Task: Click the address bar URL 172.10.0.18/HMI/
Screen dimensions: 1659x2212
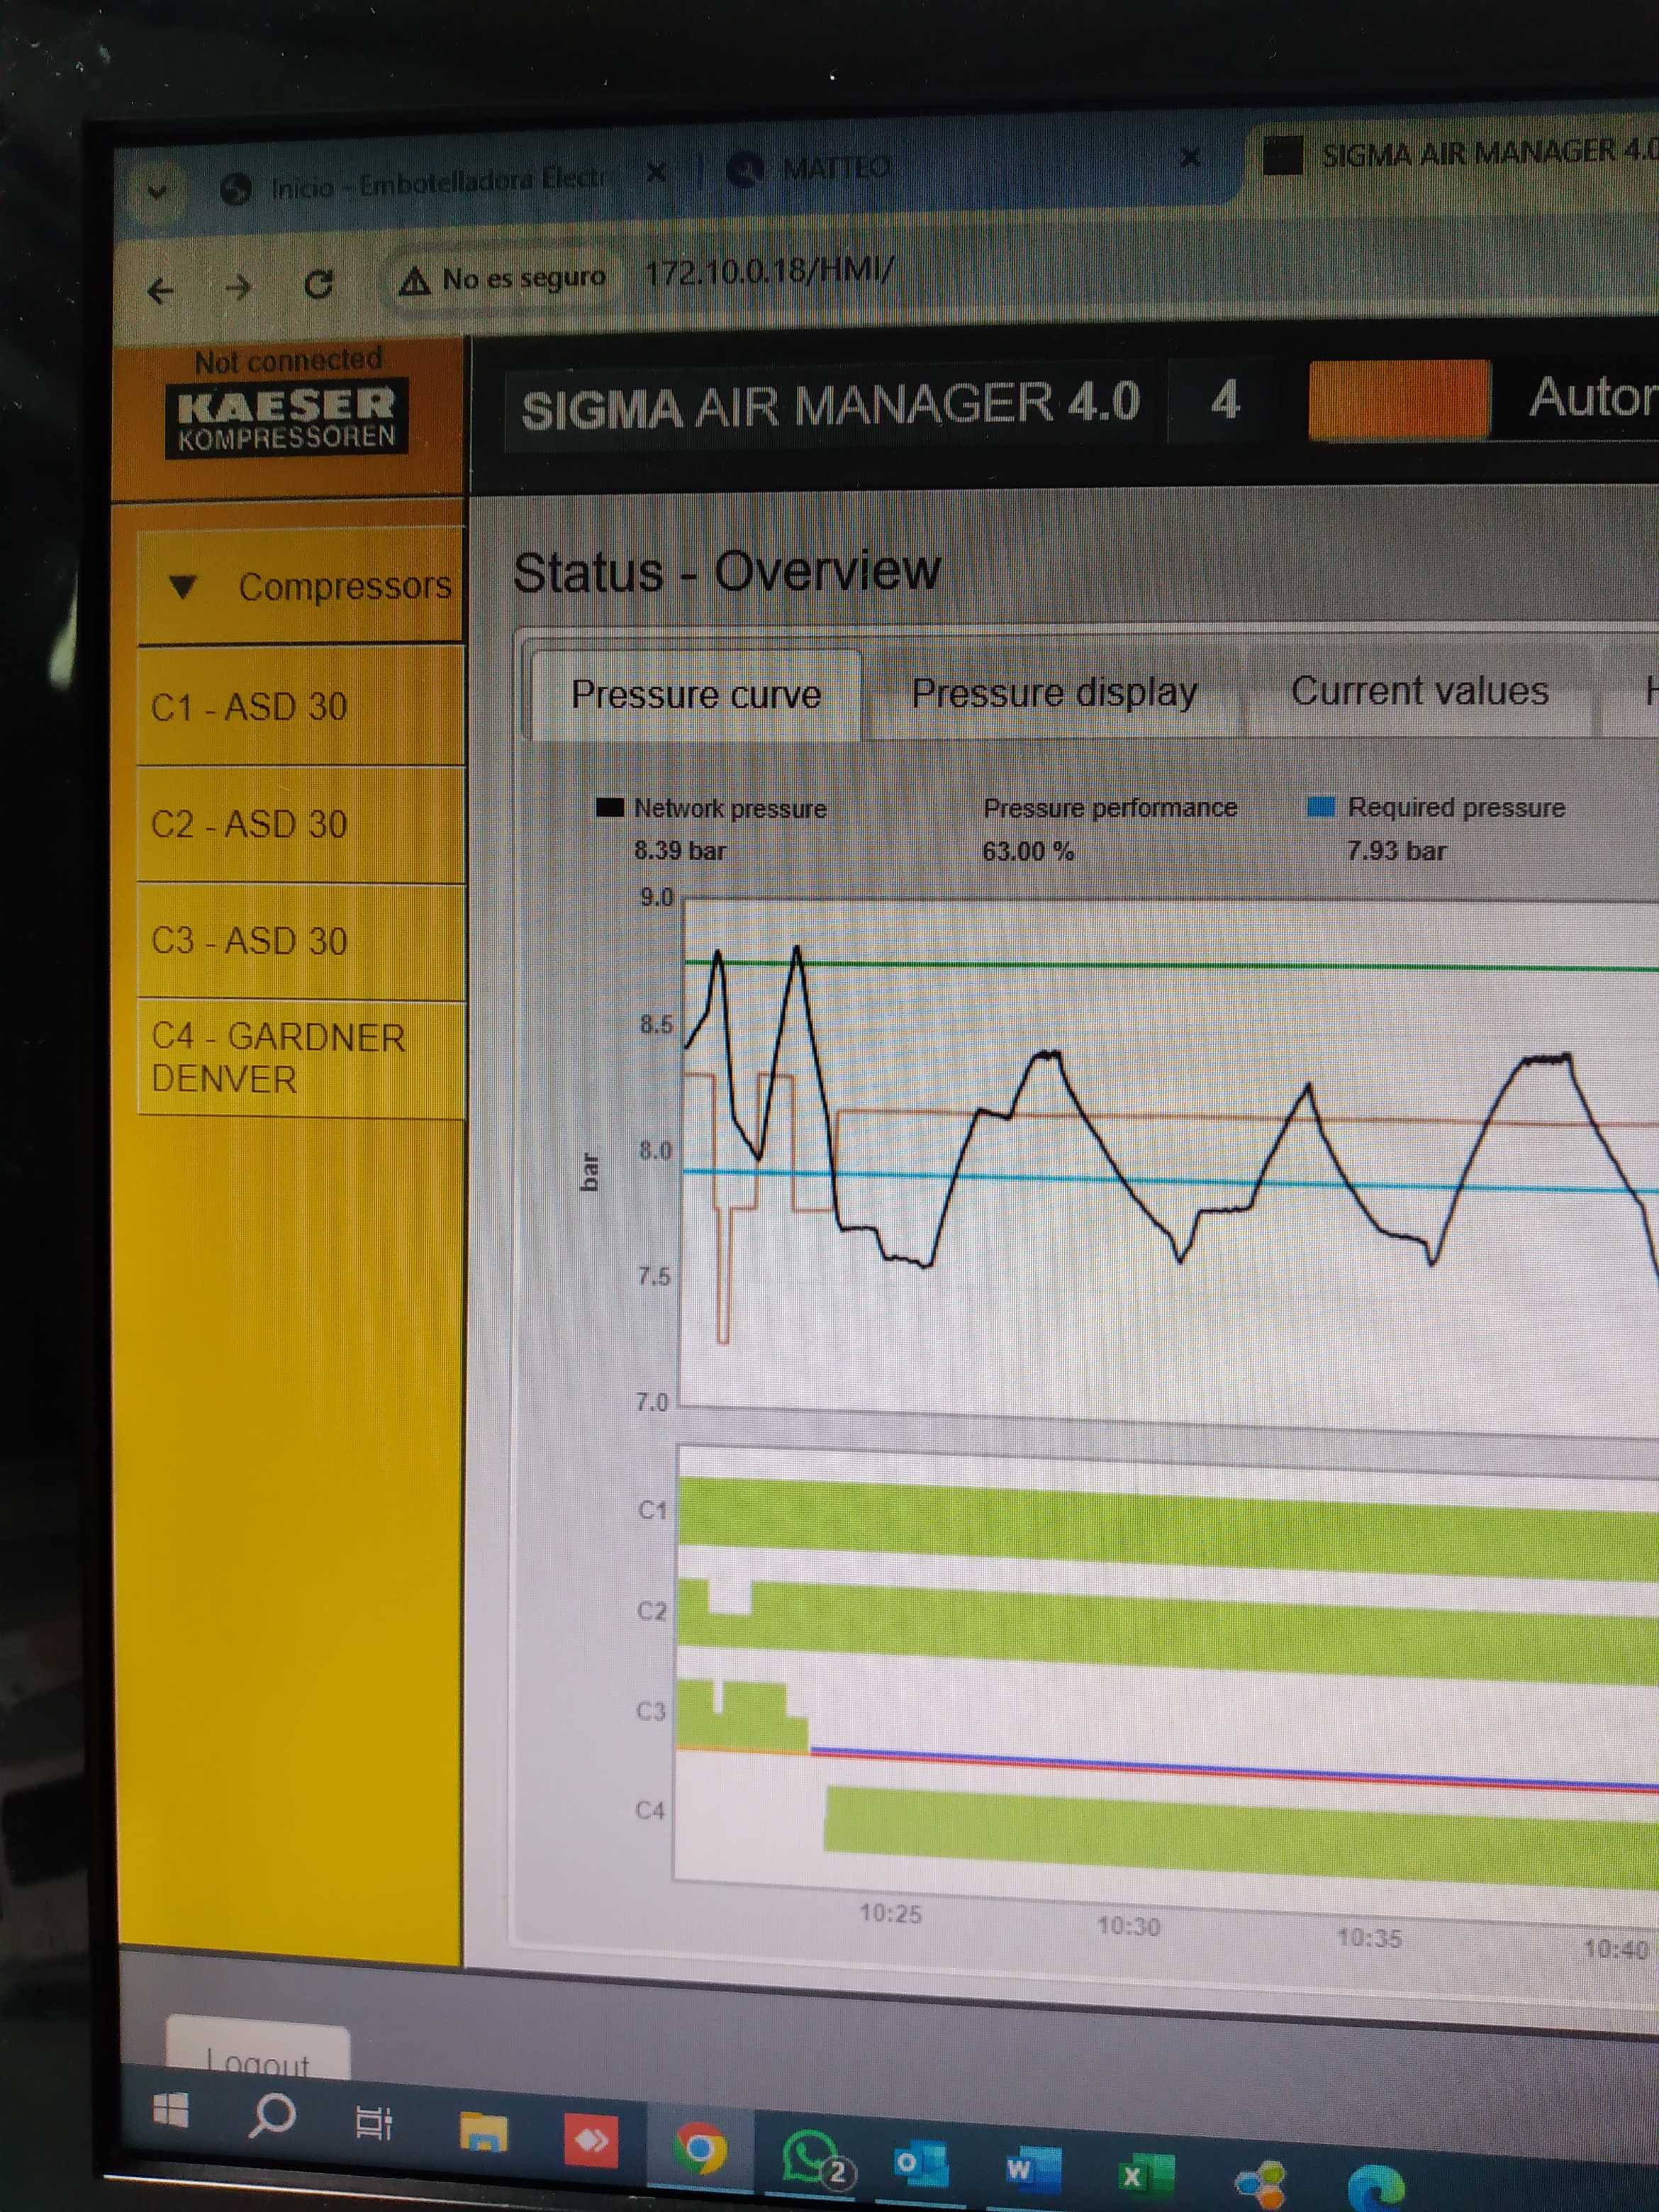Action: click(769, 272)
